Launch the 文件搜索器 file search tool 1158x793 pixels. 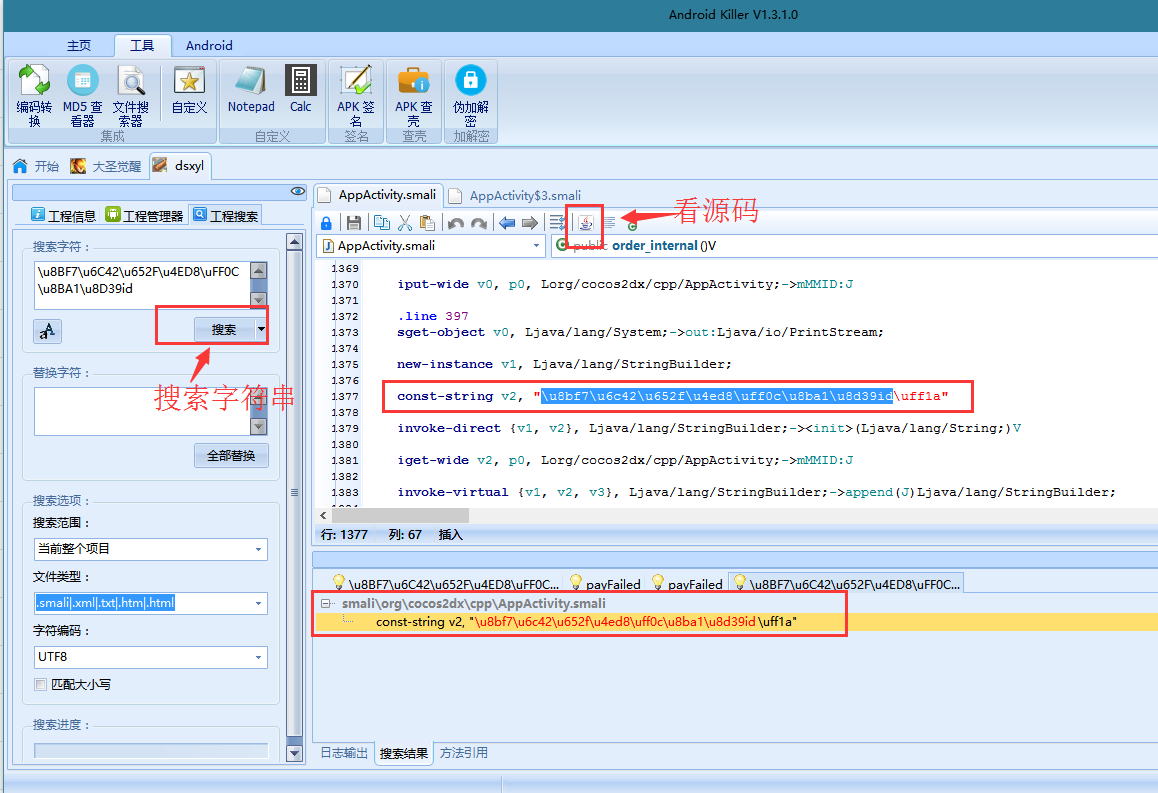point(131,95)
